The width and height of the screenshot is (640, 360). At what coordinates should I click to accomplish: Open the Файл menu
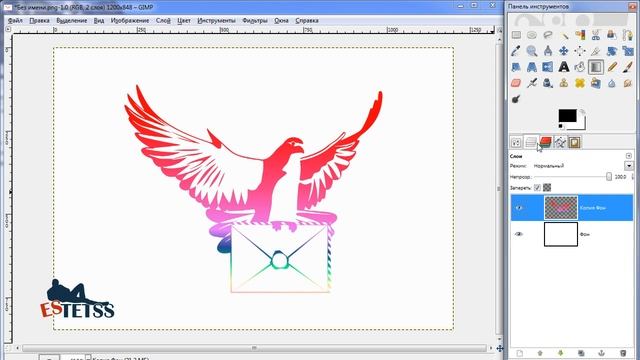[16, 20]
